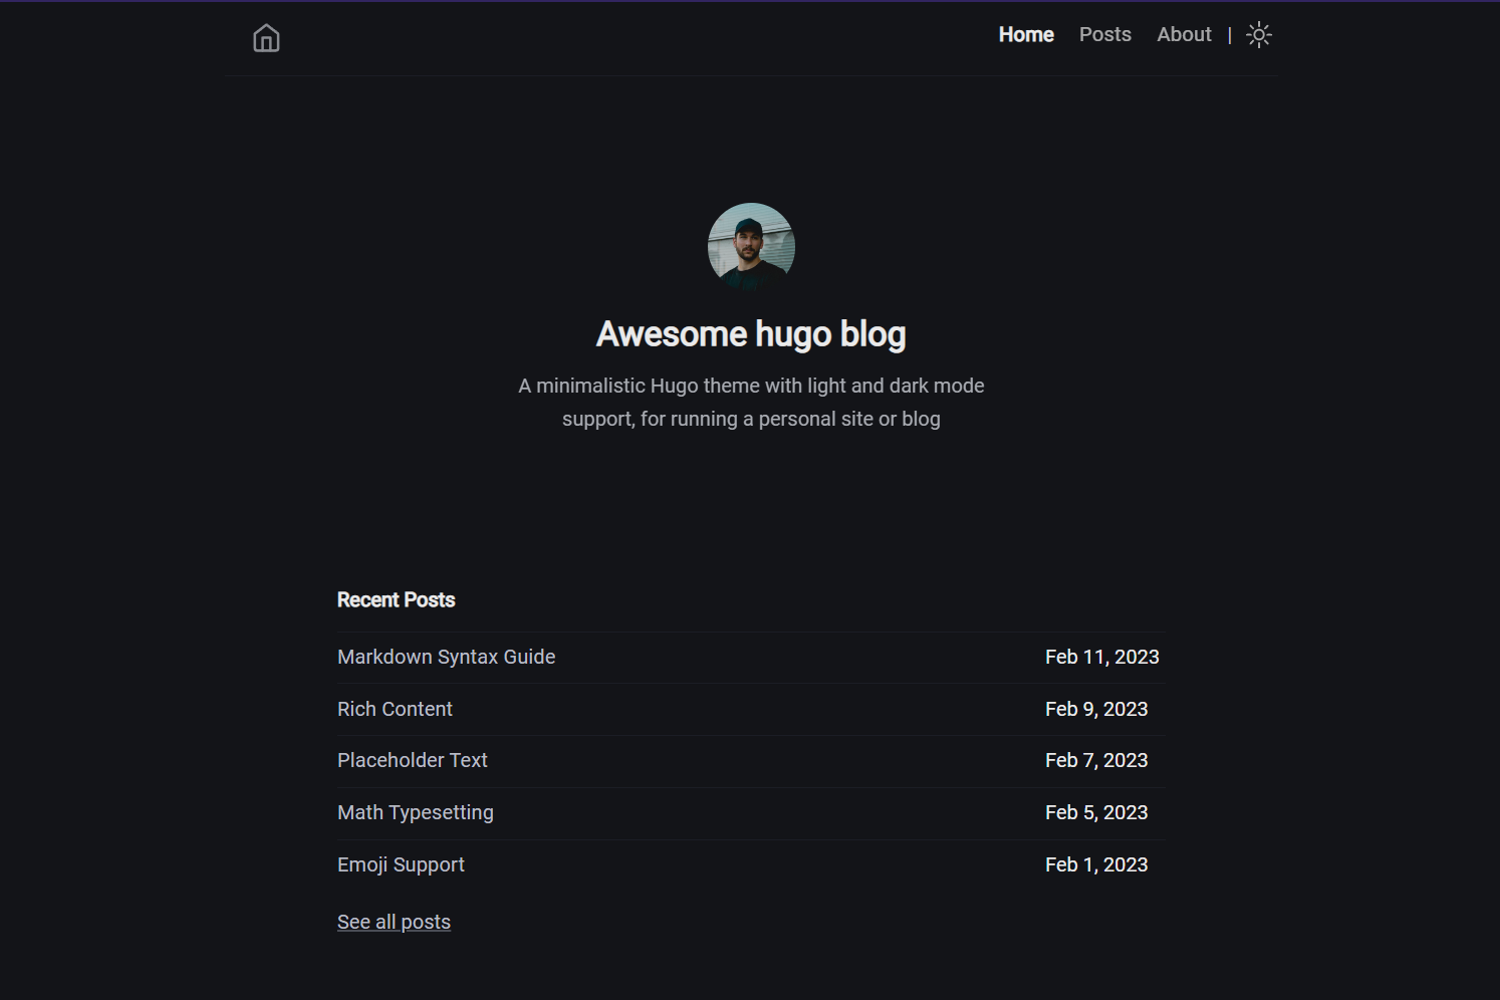Navigate to the About page
1500x1000 pixels.
click(x=1183, y=34)
